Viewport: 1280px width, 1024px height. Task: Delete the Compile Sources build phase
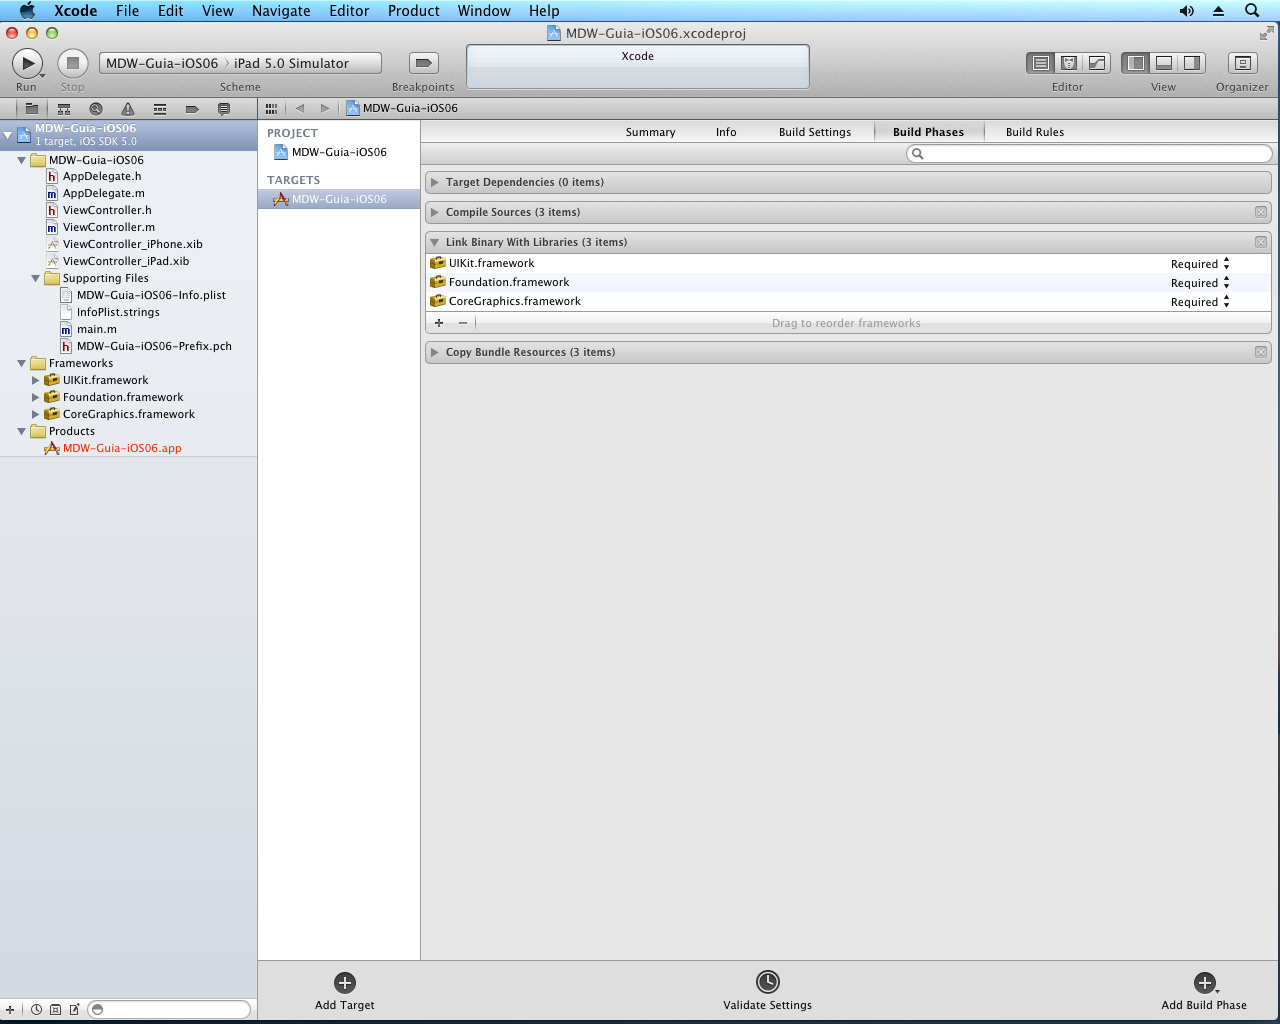(1260, 212)
